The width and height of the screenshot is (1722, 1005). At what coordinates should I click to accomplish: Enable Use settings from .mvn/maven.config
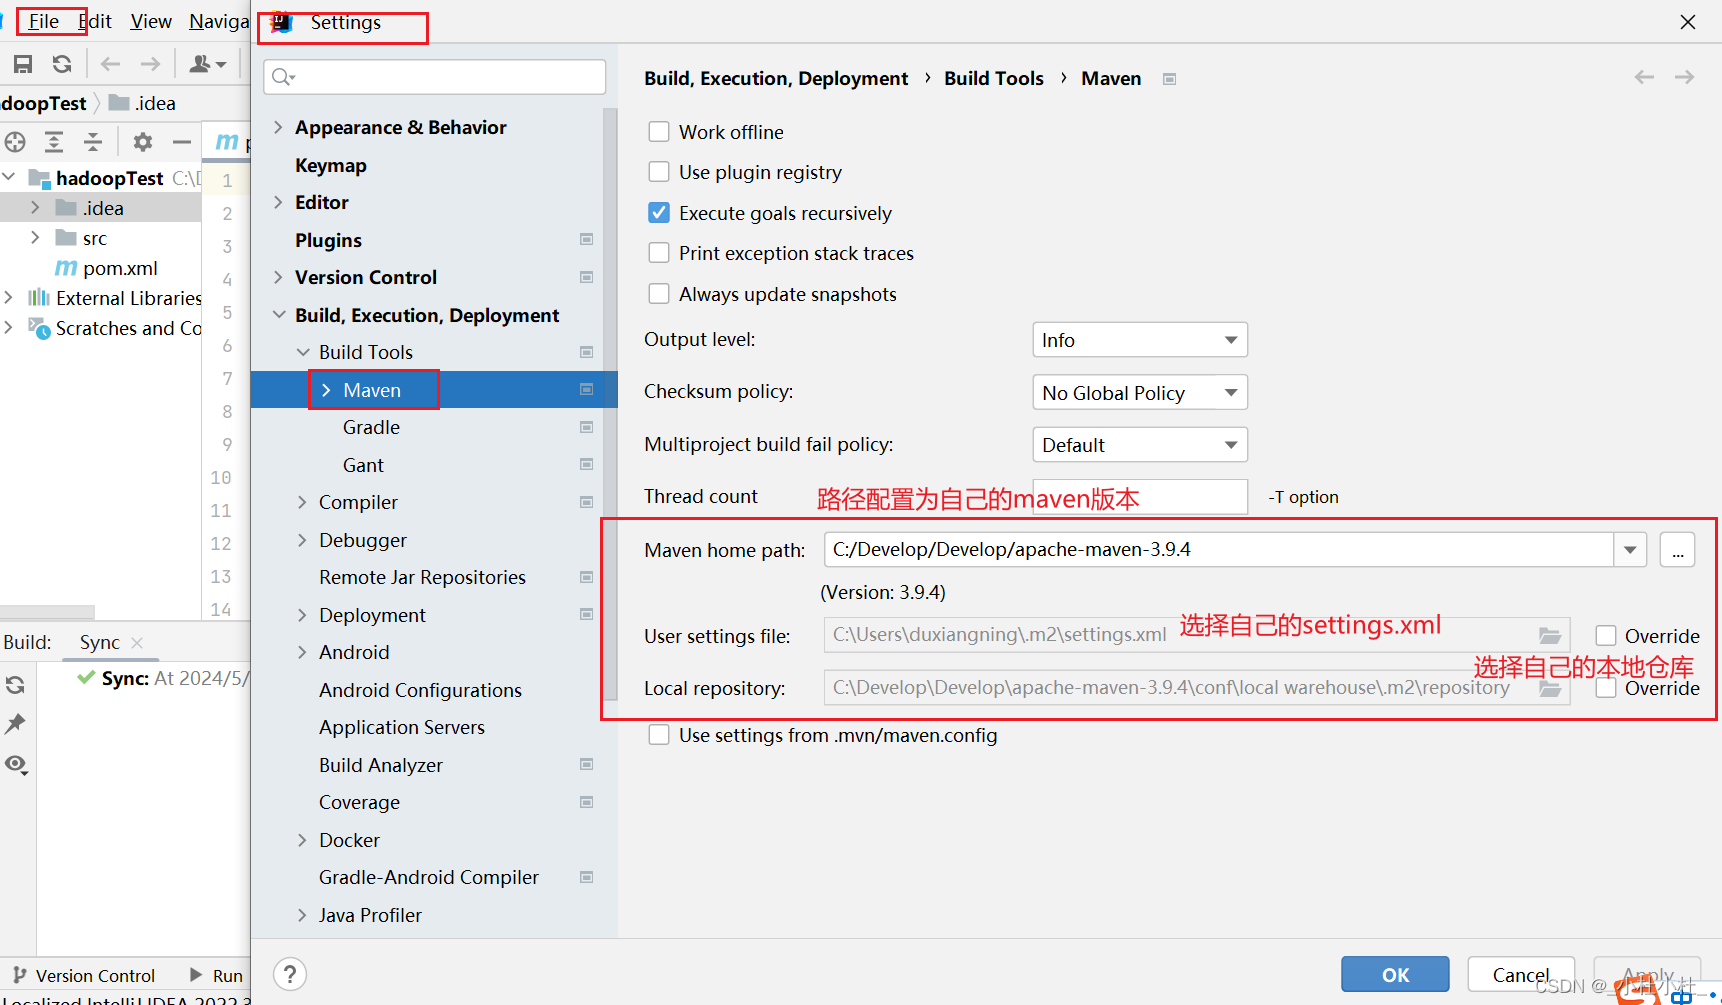(x=659, y=735)
